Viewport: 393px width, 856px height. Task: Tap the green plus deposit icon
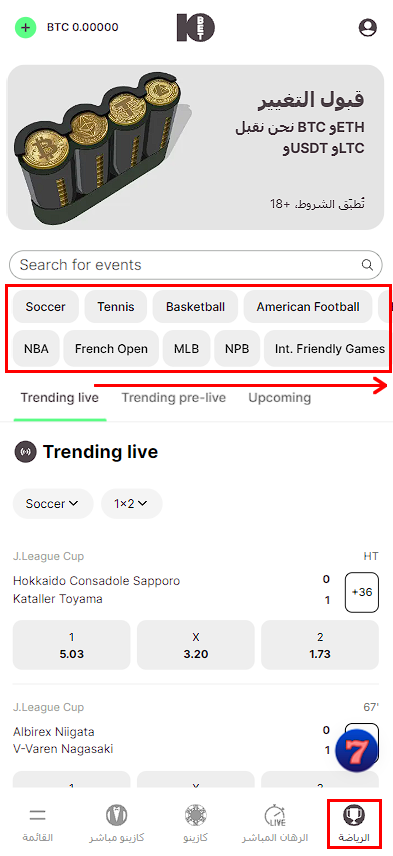click(x=25, y=27)
